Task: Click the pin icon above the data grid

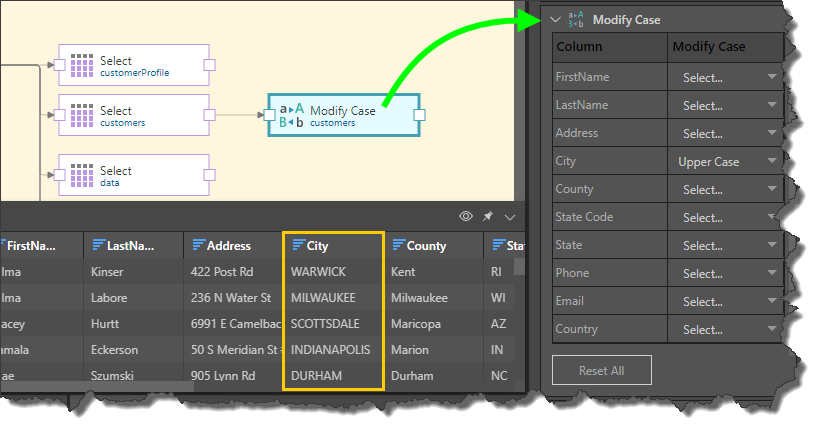Action: coord(488,216)
